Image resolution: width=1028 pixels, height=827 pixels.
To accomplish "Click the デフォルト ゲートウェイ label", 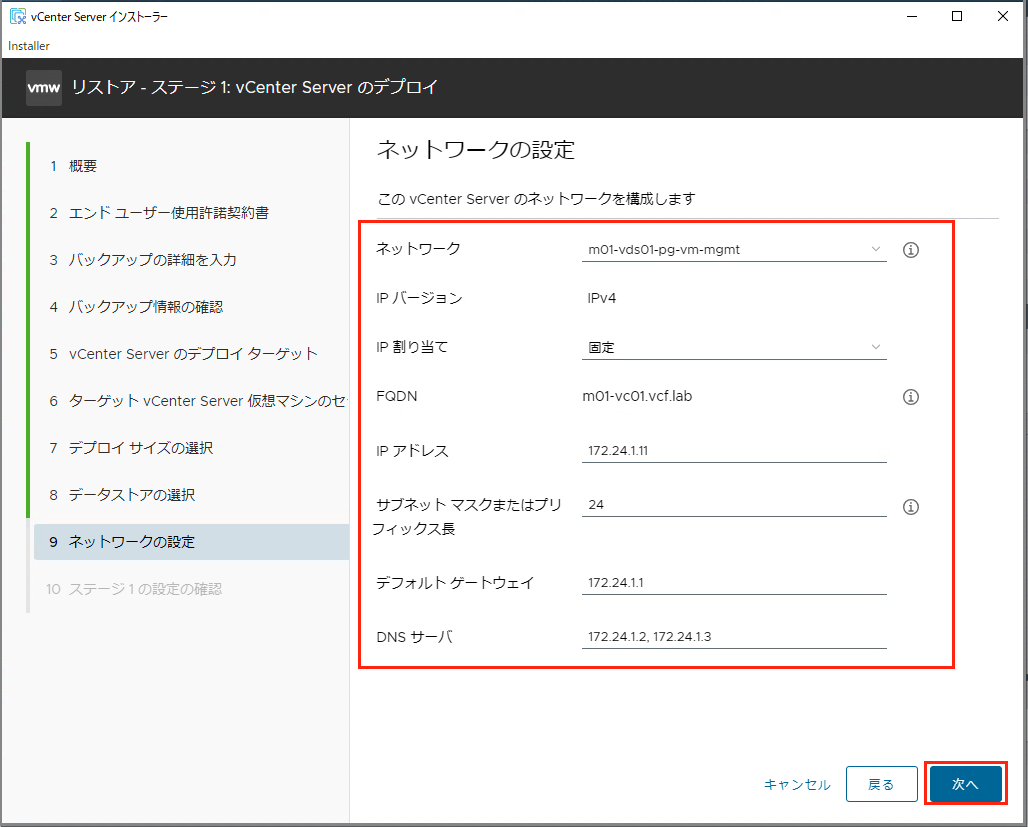I will [455, 582].
